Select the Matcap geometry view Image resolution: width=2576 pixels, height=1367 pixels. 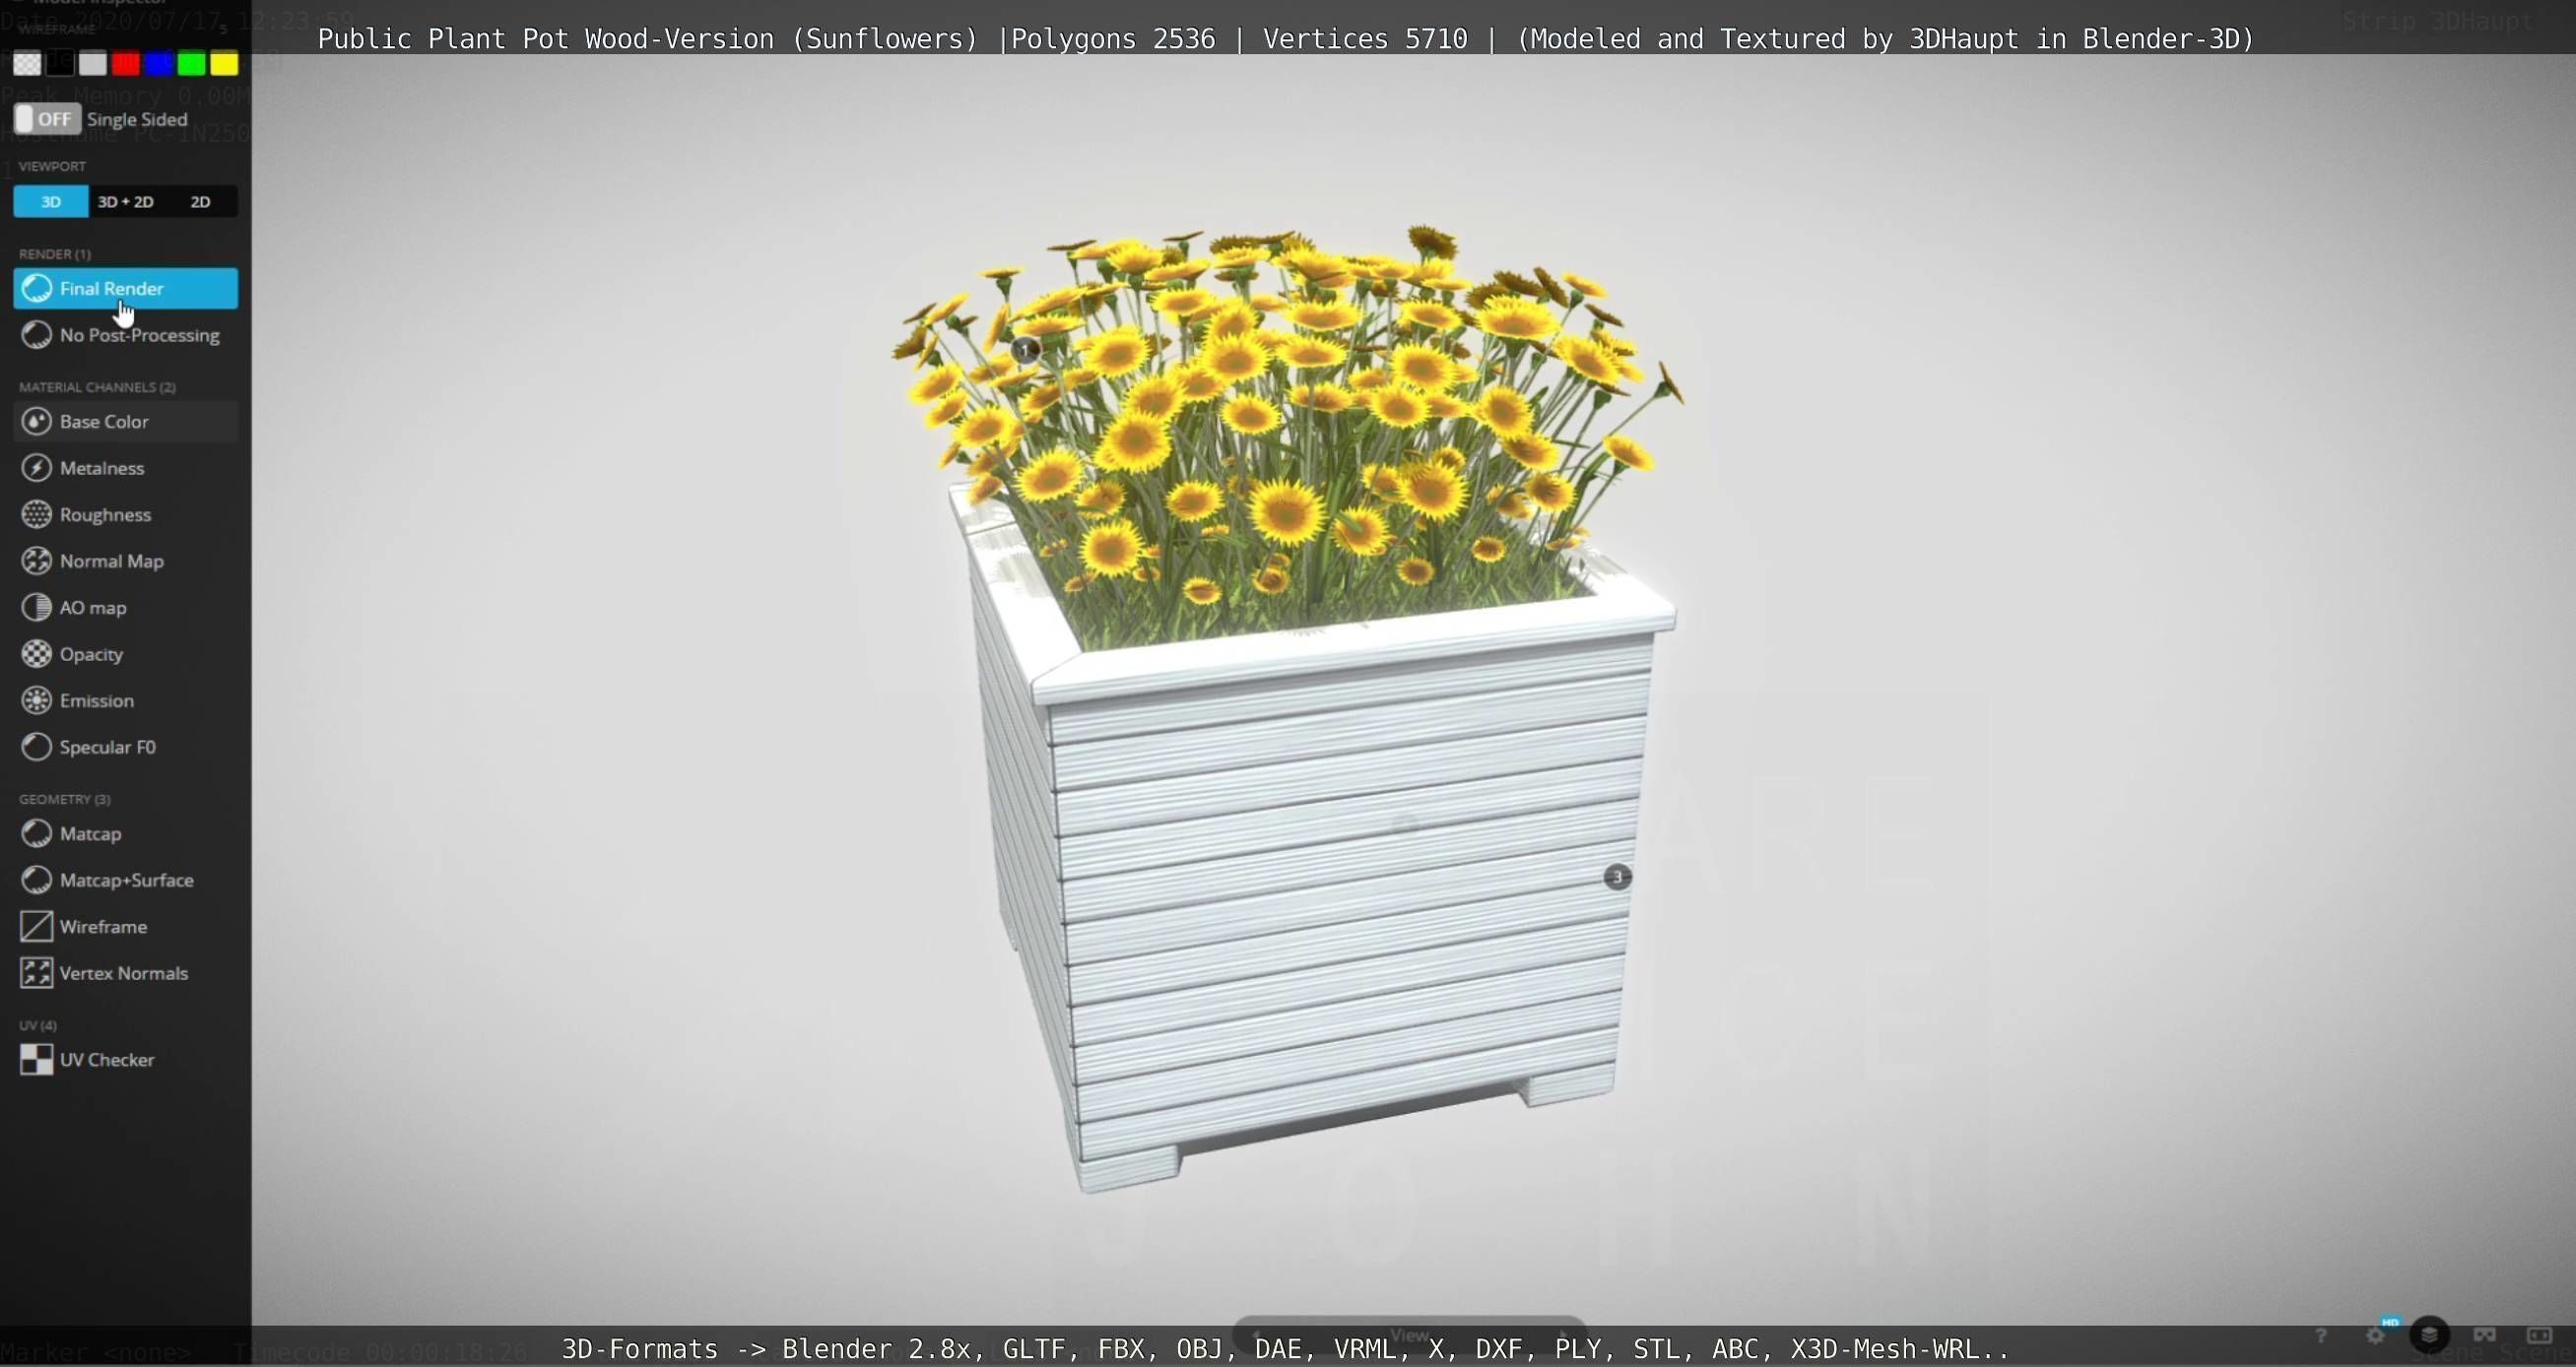coord(126,833)
